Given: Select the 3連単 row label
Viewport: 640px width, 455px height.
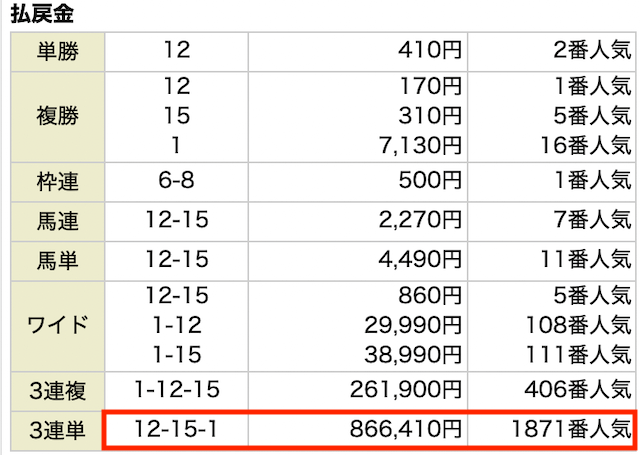Looking at the screenshot, I should coord(58,431).
